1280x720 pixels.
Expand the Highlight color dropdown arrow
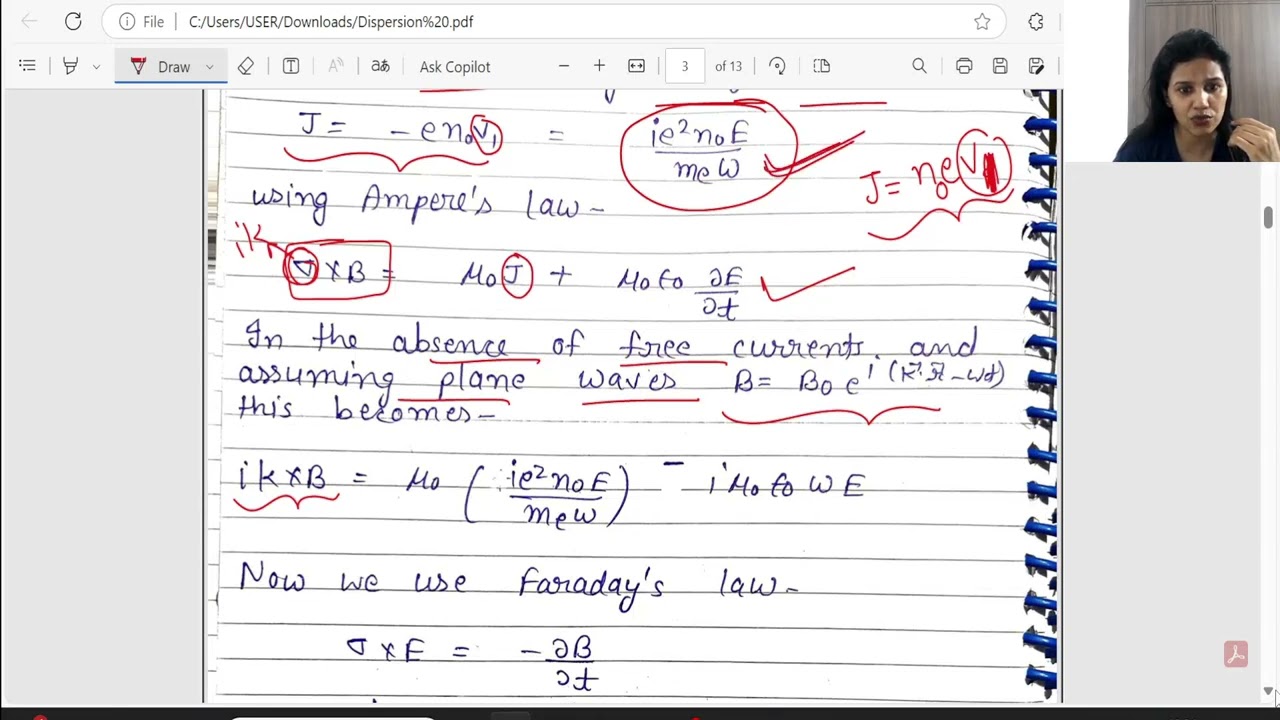tap(96, 67)
